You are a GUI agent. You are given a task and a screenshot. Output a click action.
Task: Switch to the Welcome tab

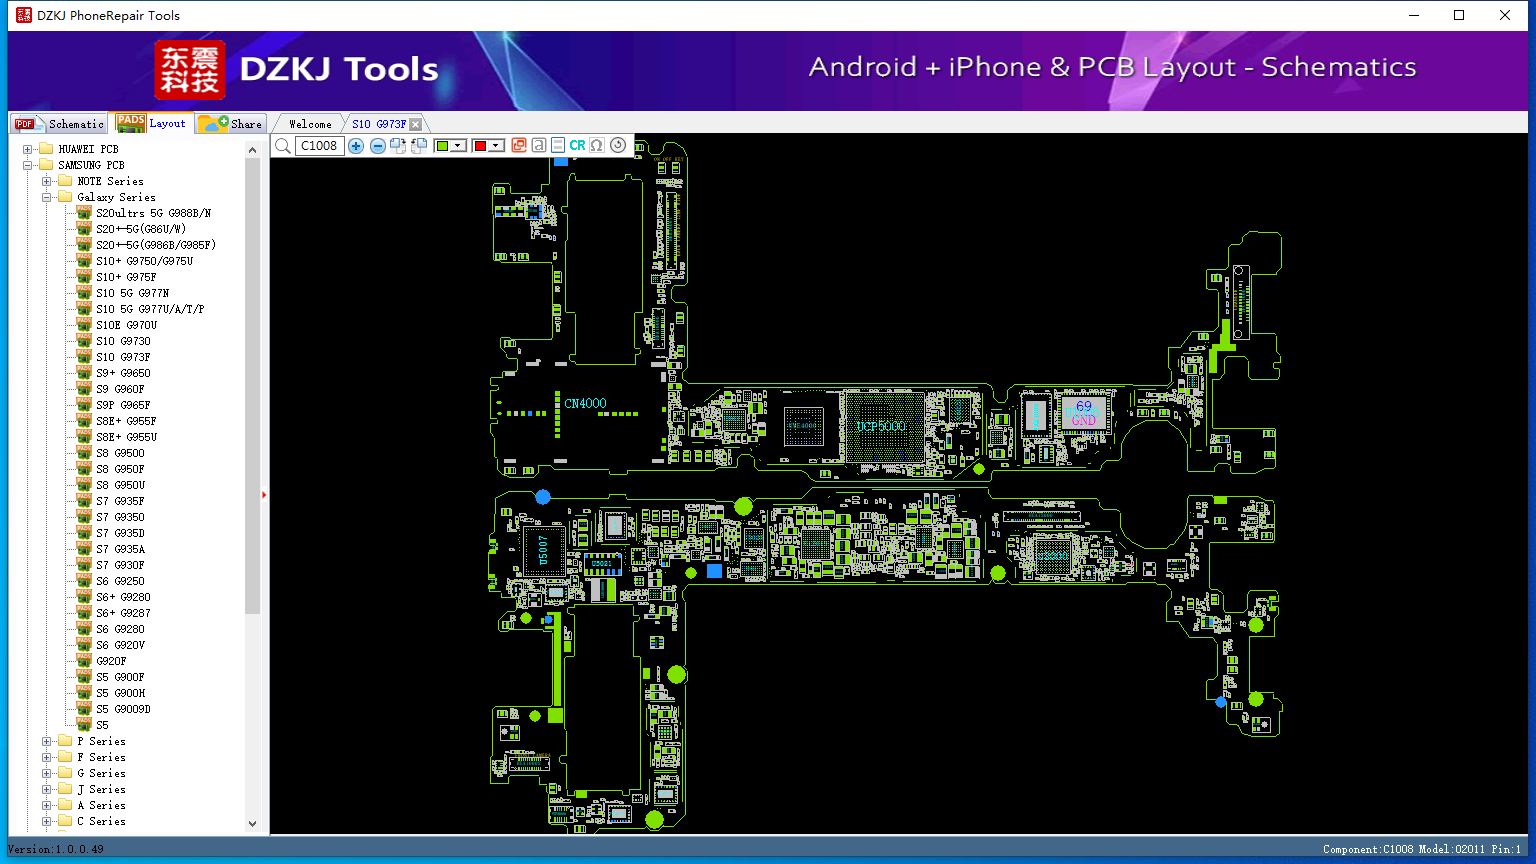click(x=310, y=124)
